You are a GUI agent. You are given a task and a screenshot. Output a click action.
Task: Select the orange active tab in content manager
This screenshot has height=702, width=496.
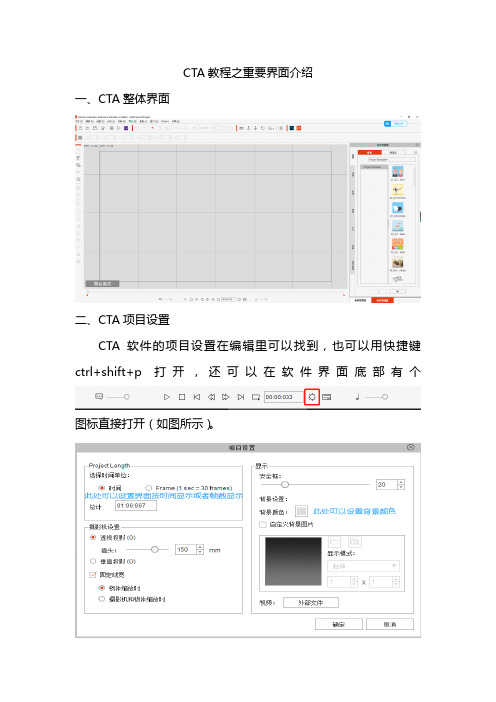click(x=369, y=153)
